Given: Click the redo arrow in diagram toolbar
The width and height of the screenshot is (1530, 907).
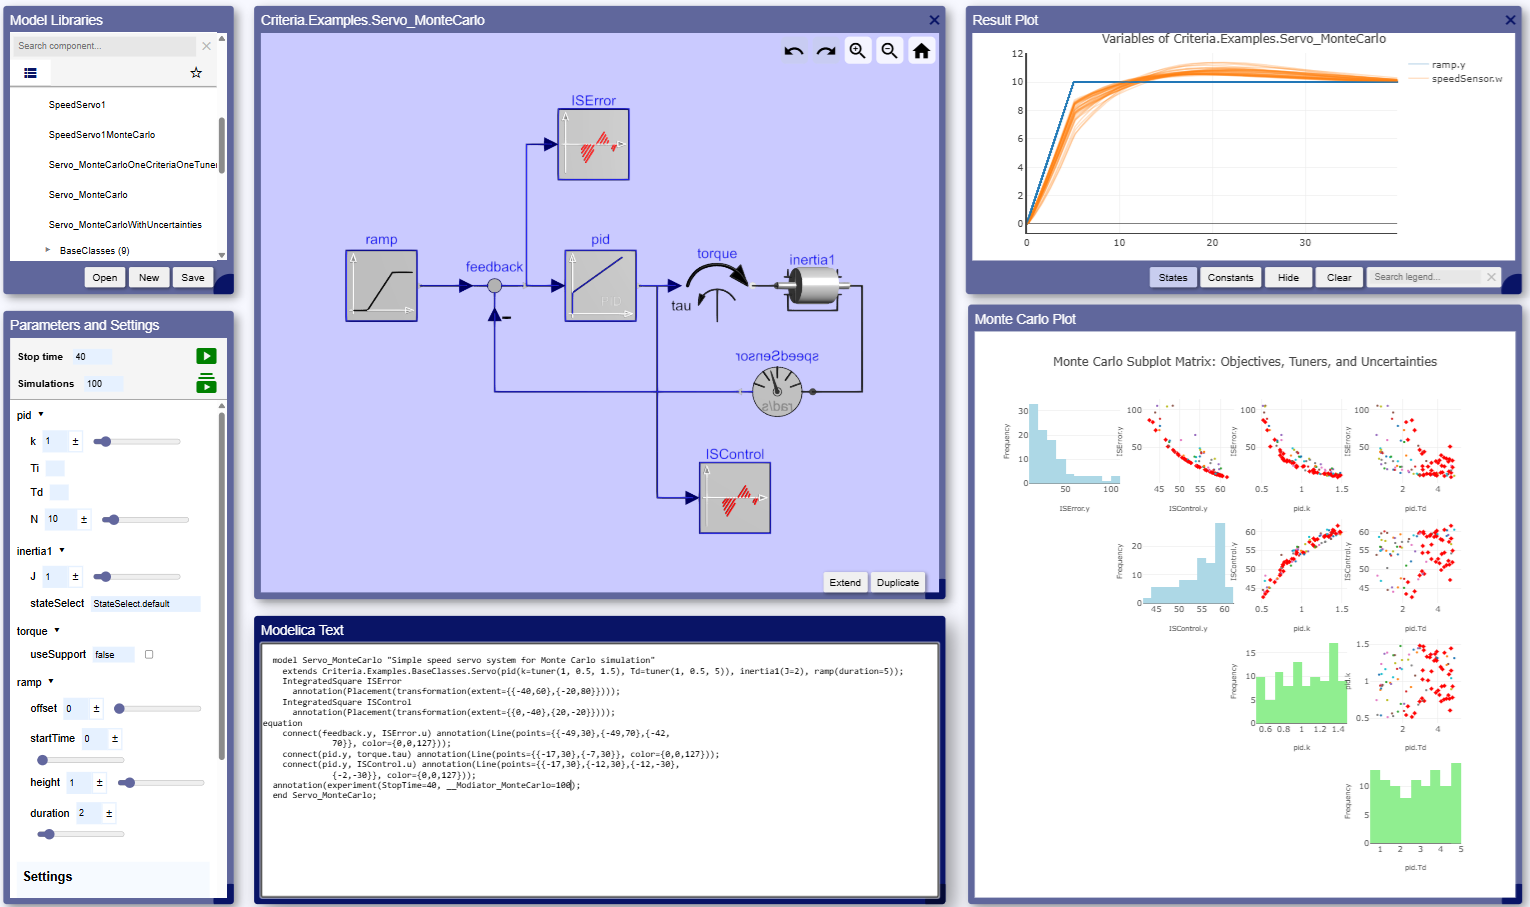Looking at the screenshot, I should (826, 51).
